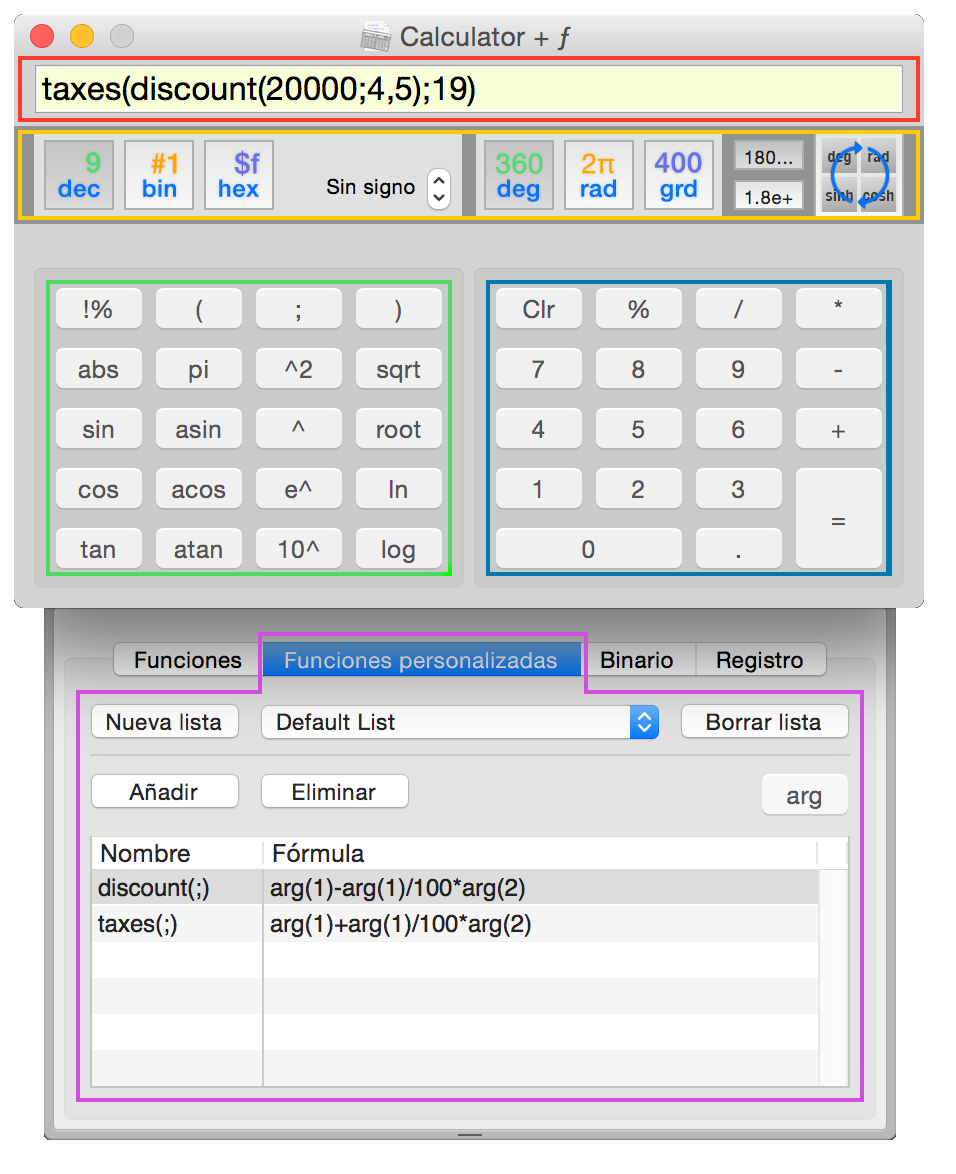956x1174 pixels.
Task: Select the discount(;) function row
Action: [x=455, y=888]
